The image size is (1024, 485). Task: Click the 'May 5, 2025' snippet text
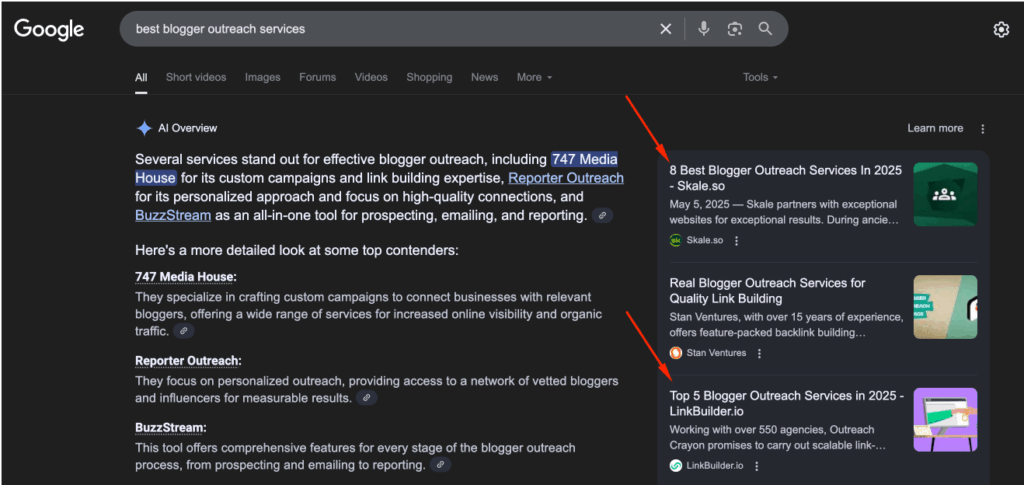coord(784,212)
